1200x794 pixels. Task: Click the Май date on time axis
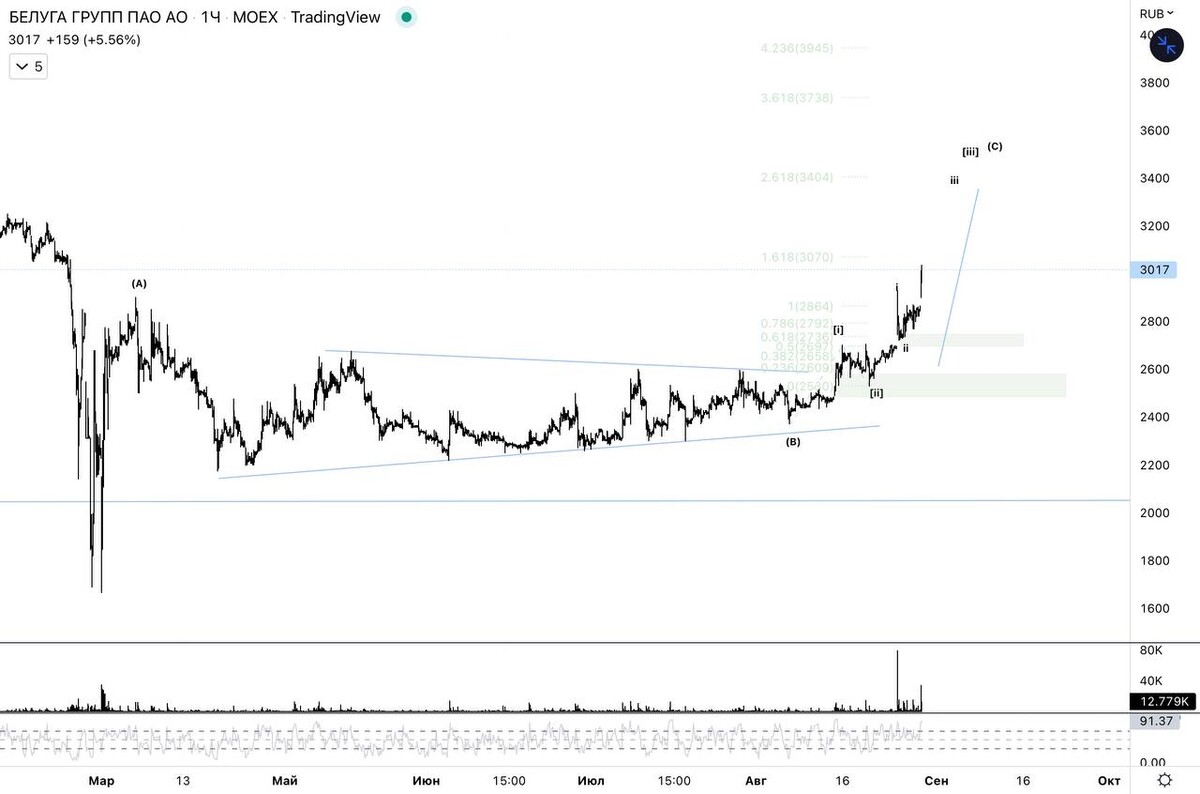pos(283,780)
